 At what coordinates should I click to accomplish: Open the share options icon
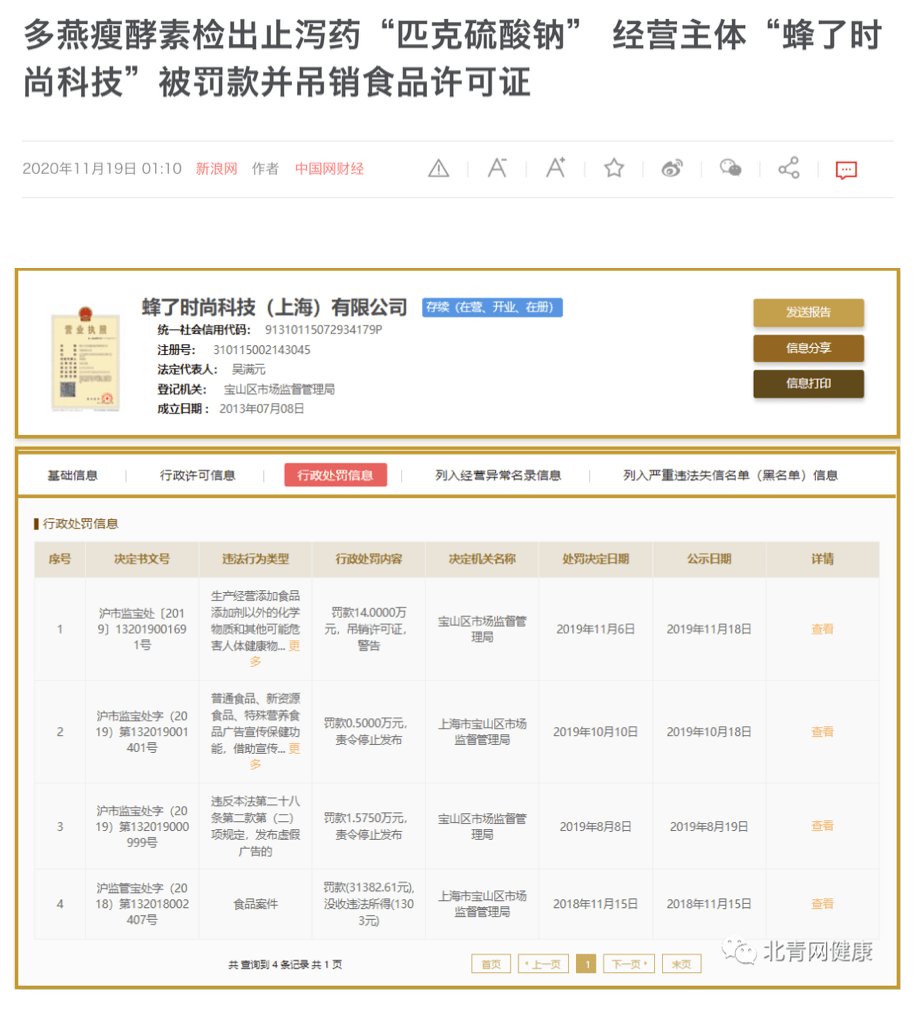point(788,168)
